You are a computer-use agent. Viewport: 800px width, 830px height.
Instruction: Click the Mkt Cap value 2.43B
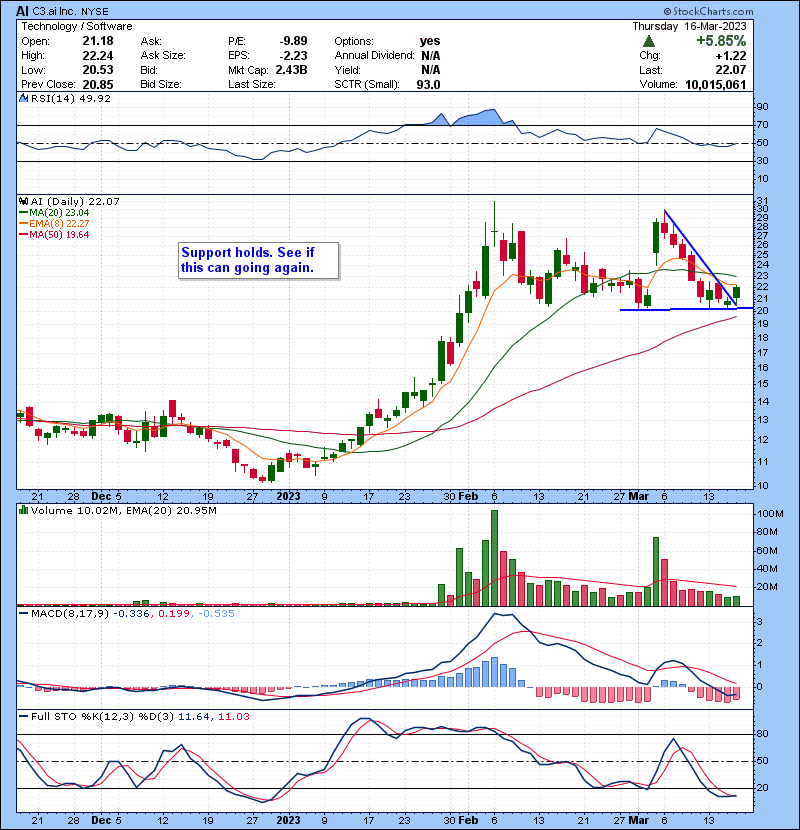coord(291,70)
